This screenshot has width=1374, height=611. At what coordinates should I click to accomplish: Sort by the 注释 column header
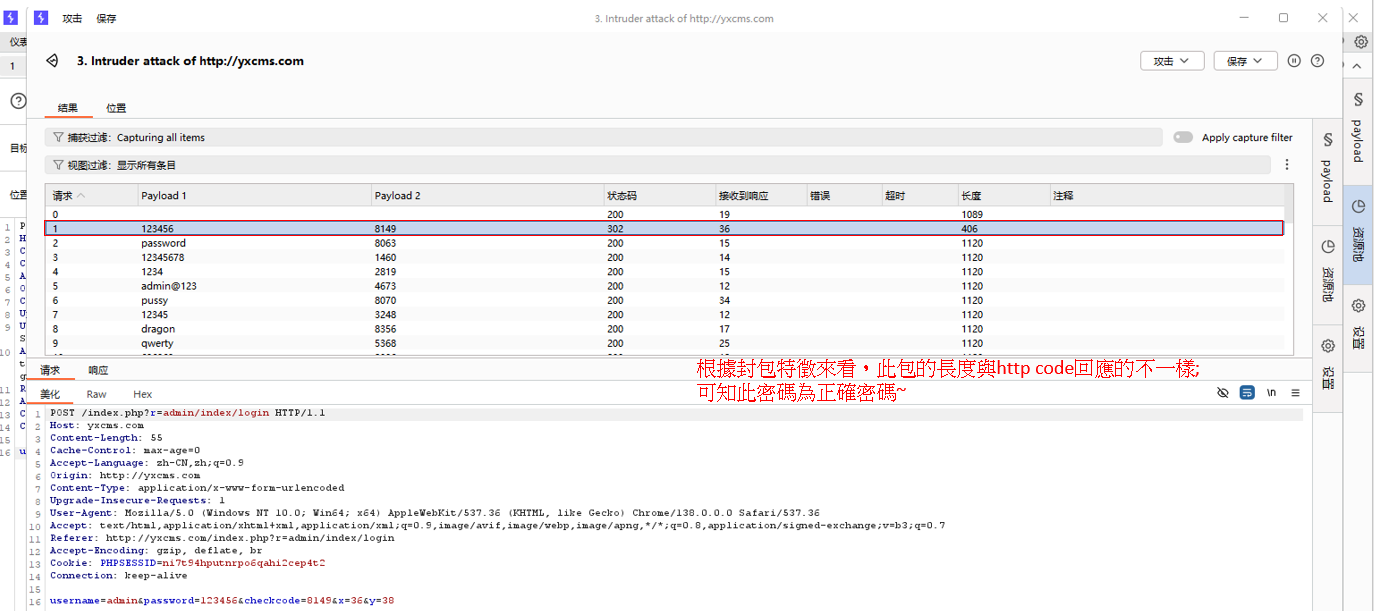[x=1166, y=196]
